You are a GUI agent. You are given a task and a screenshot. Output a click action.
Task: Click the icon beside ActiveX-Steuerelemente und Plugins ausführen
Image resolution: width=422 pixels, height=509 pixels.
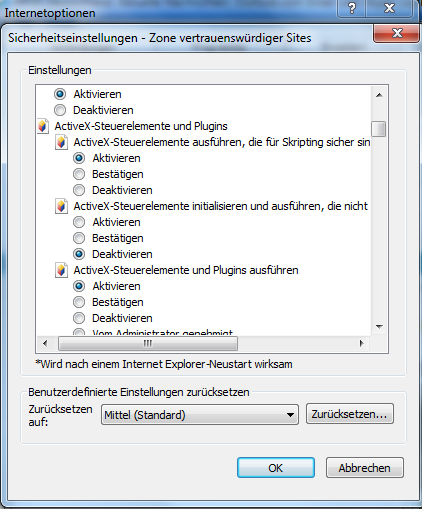61,270
